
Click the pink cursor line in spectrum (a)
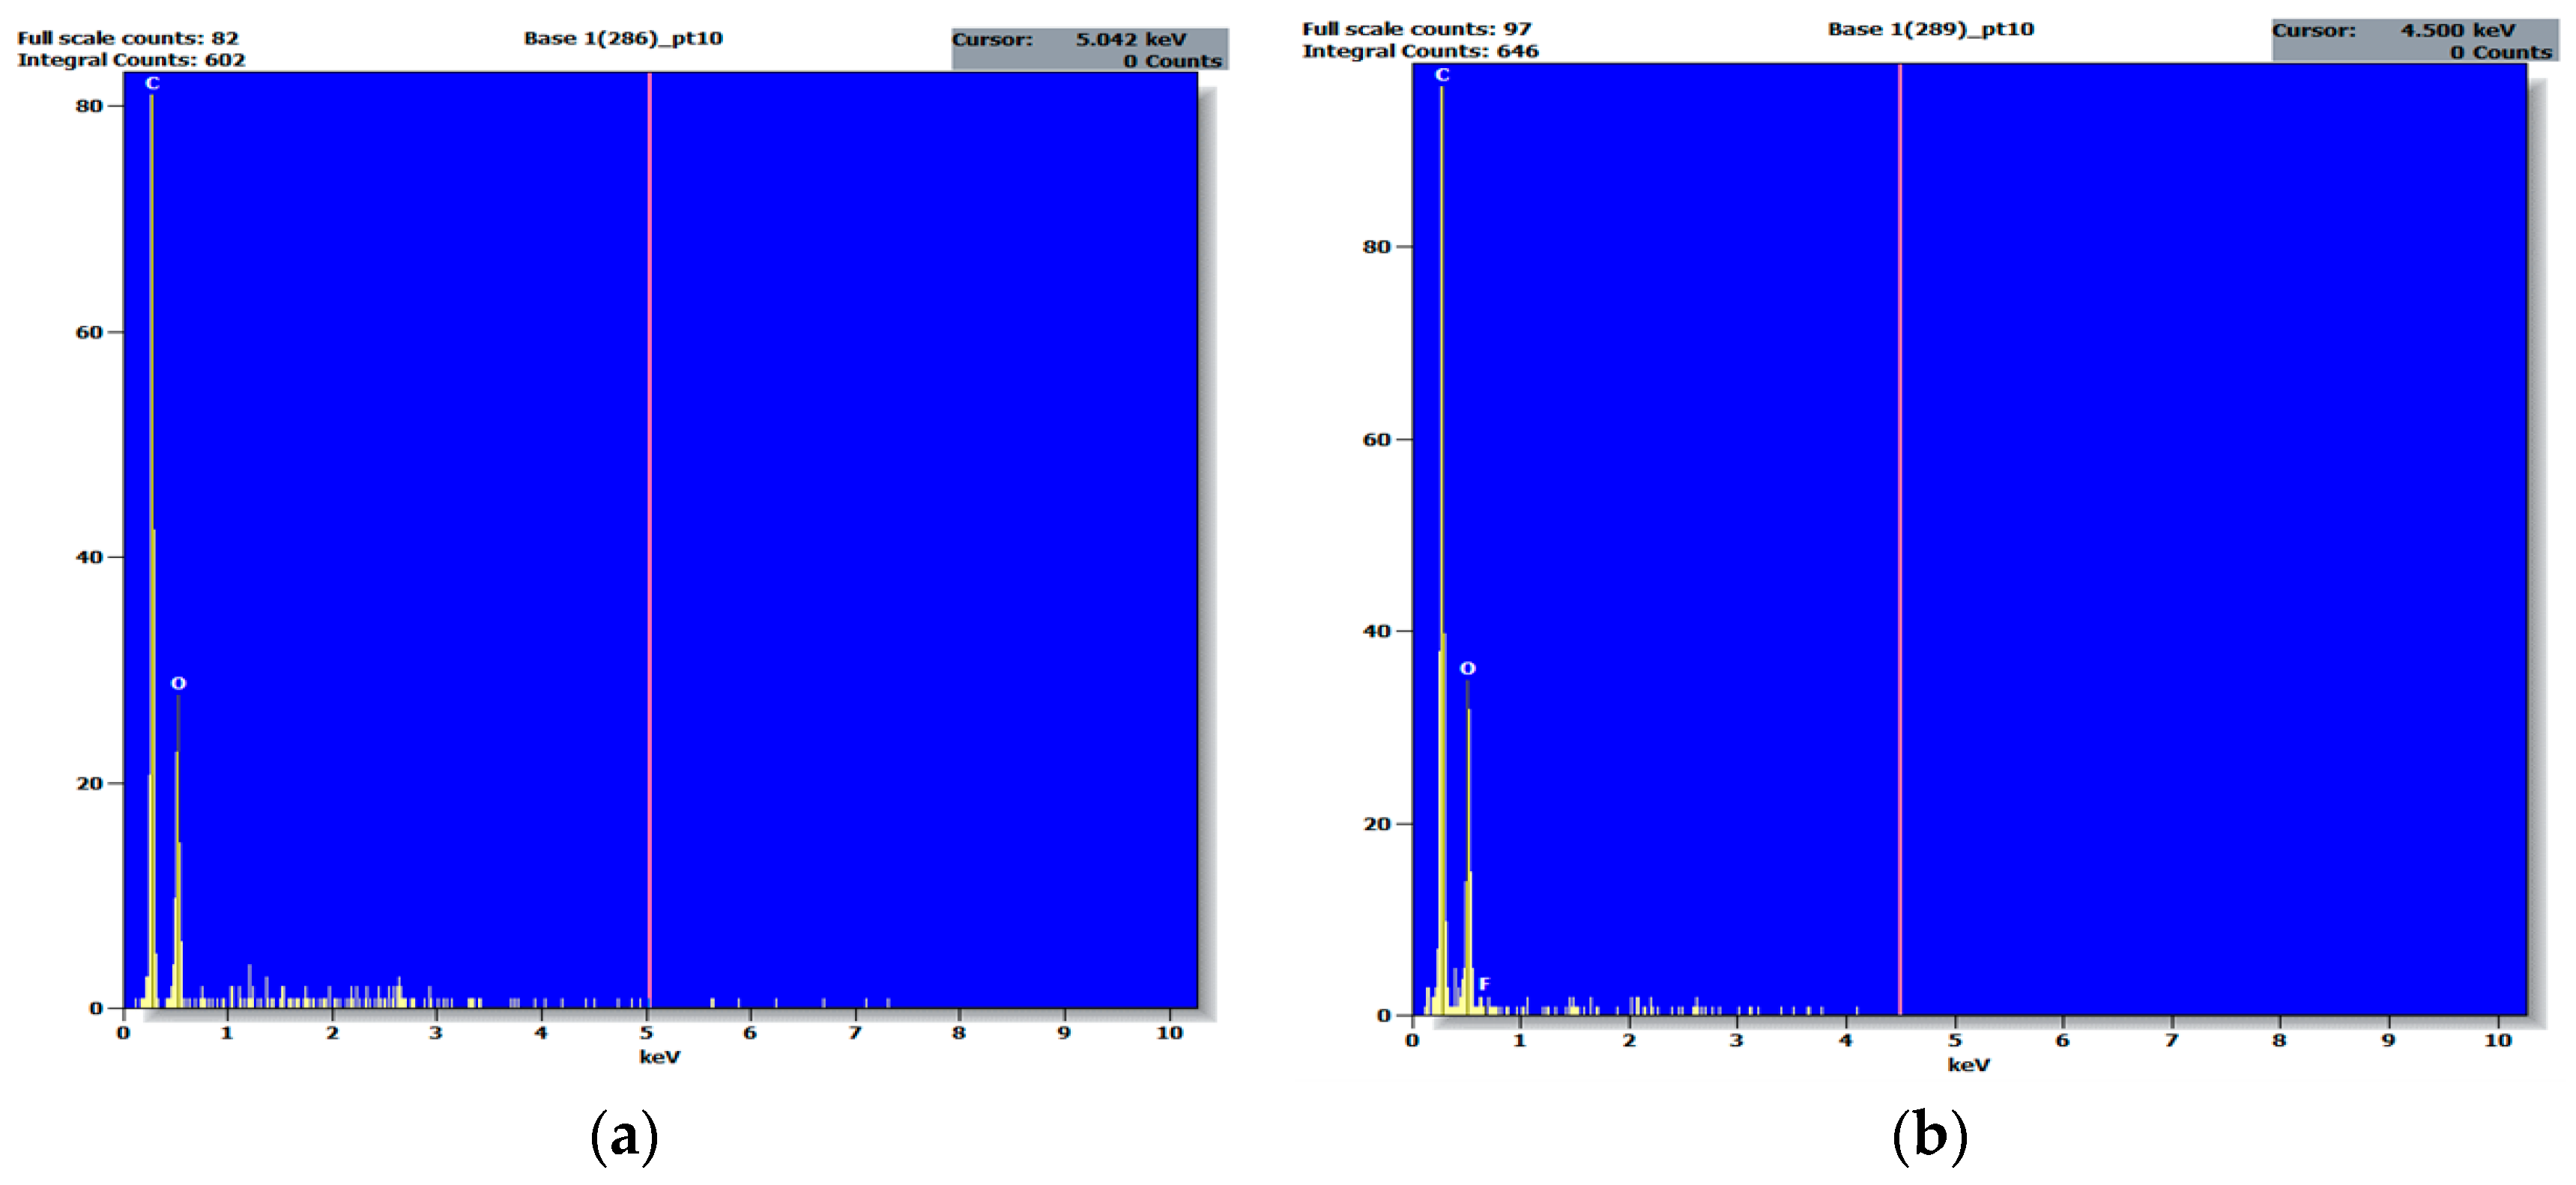[649, 500]
